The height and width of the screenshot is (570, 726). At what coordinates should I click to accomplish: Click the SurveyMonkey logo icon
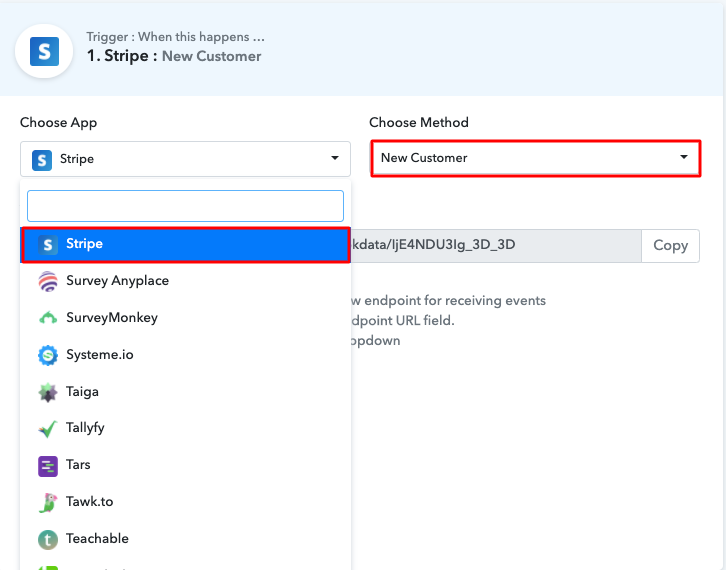pyautogui.click(x=48, y=318)
